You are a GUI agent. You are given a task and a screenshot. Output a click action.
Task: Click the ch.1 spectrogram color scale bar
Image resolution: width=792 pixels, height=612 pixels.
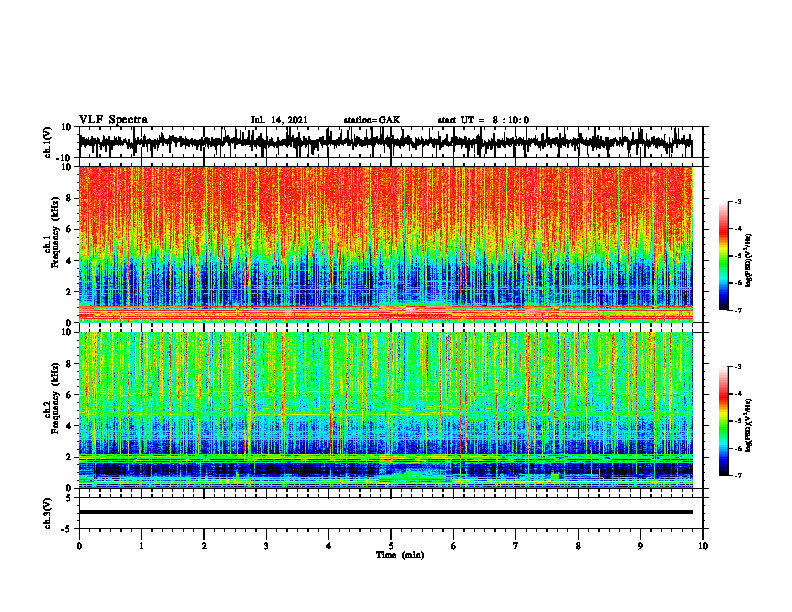723,256
